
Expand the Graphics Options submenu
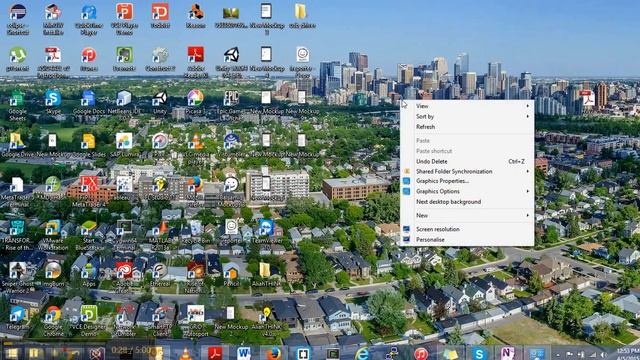click(467, 191)
